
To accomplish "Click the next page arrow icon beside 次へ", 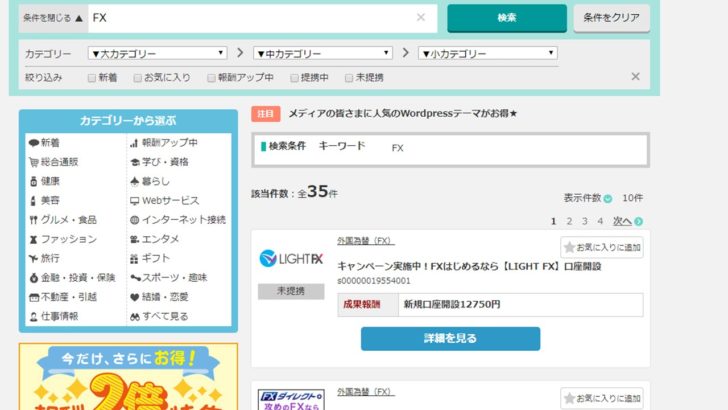I will tap(638, 222).
